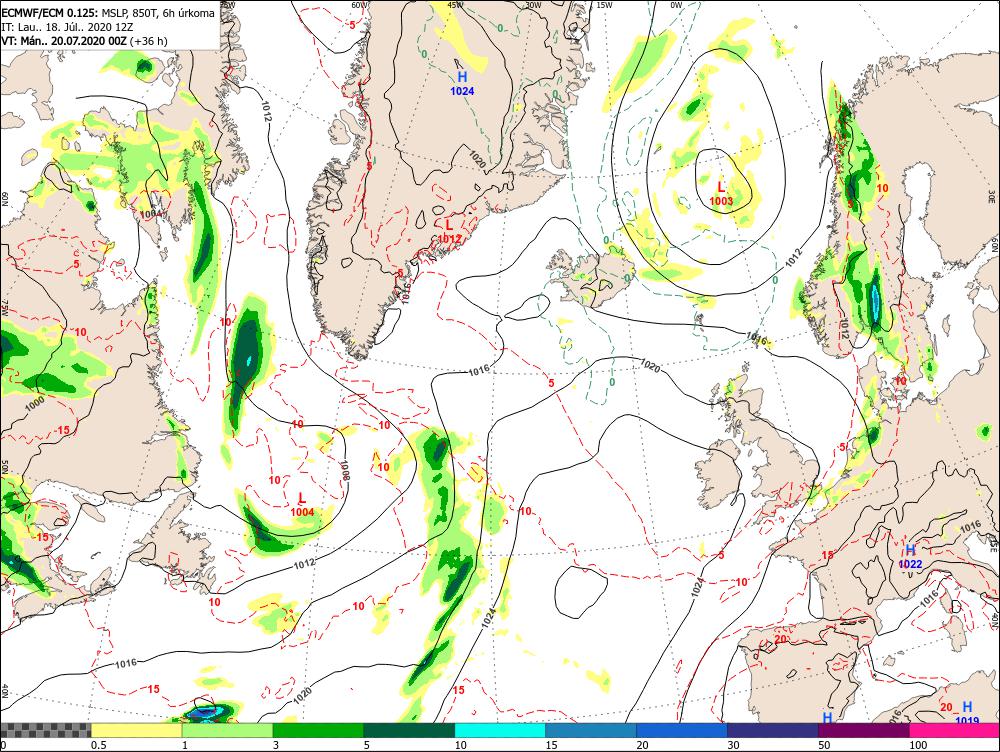The width and height of the screenshot is (1000, 752).
Task: Click the dark navy 30–50 legend block
Action: (x=772, y=730)
